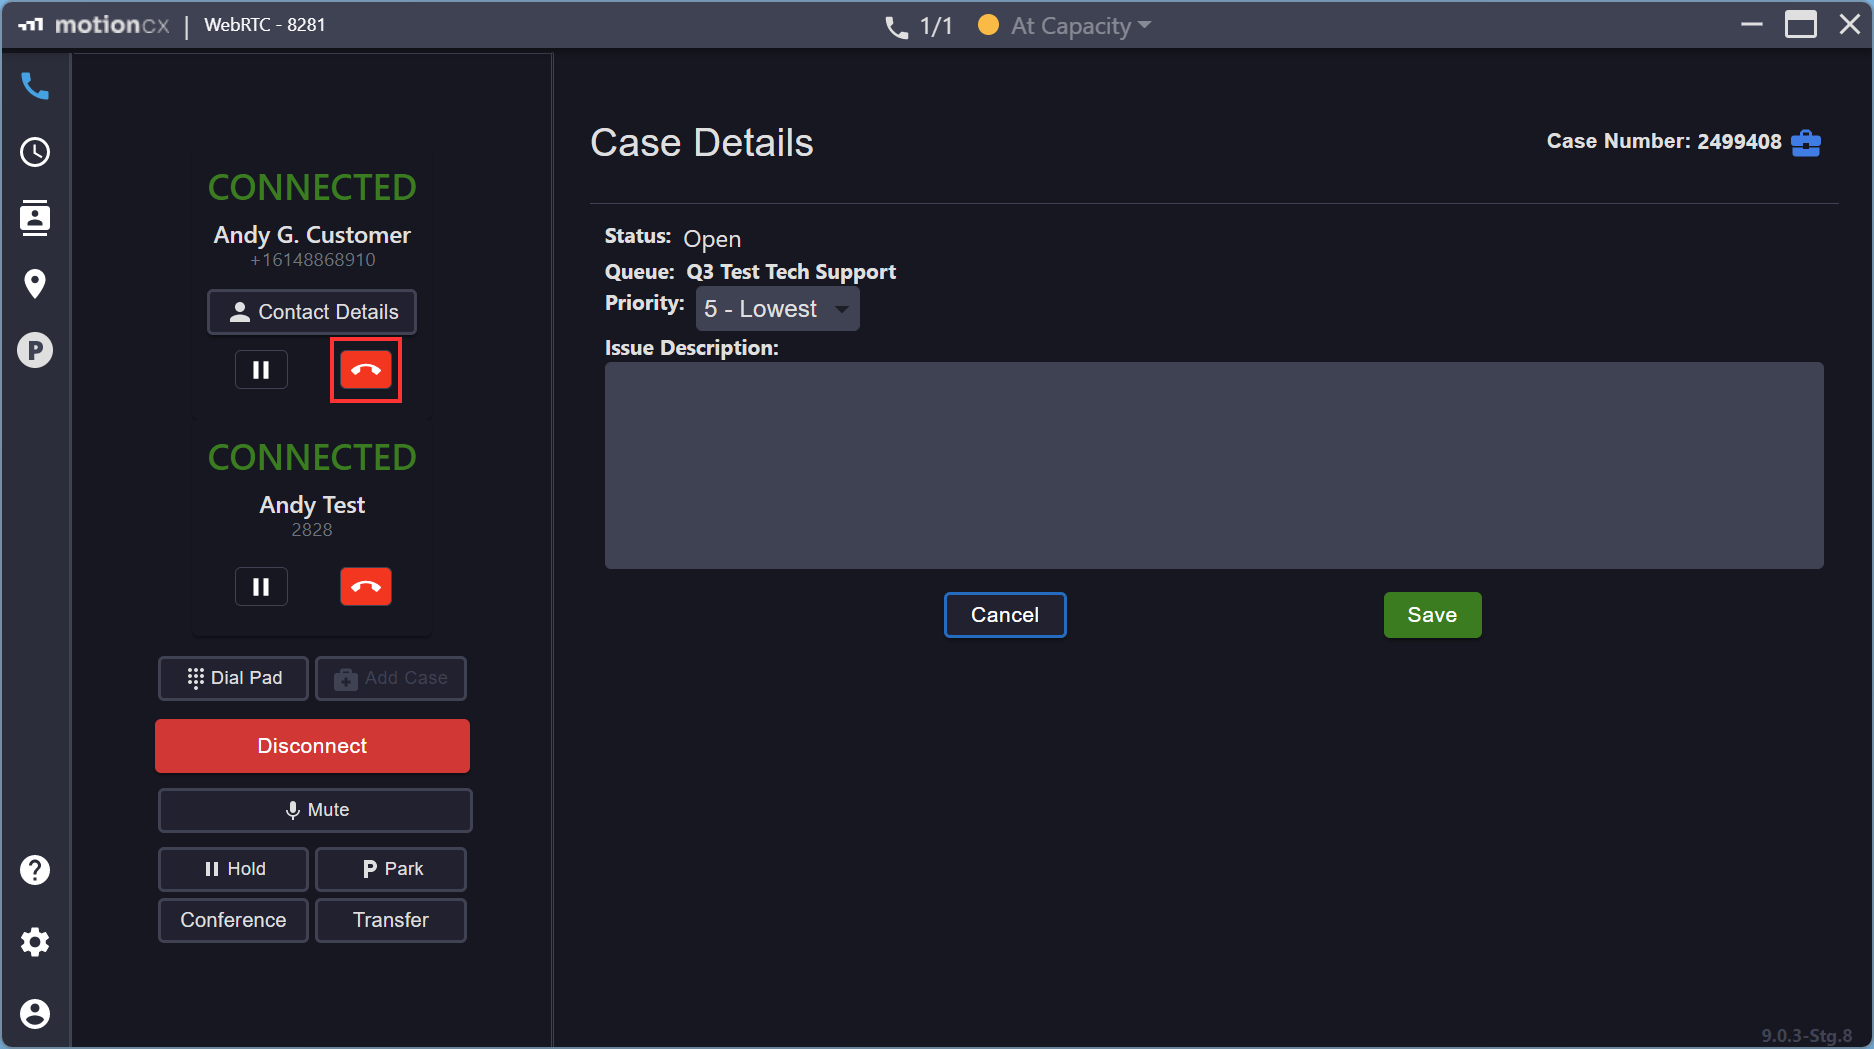
Task: Park the current call
Action: (391, 869)
